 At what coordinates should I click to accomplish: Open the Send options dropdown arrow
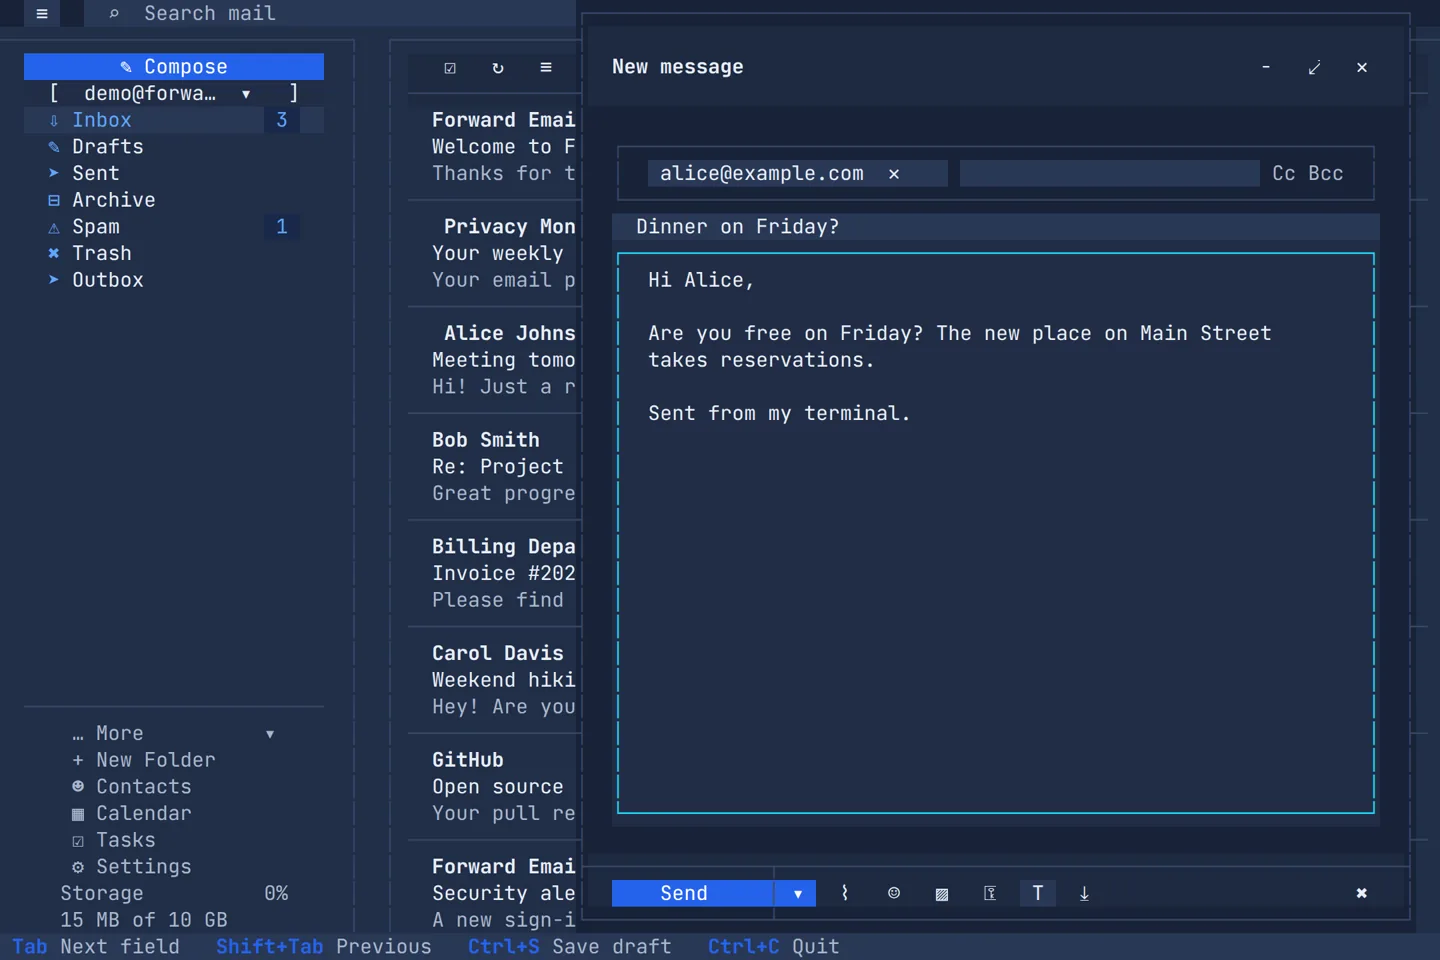click(x=797, y=893)
